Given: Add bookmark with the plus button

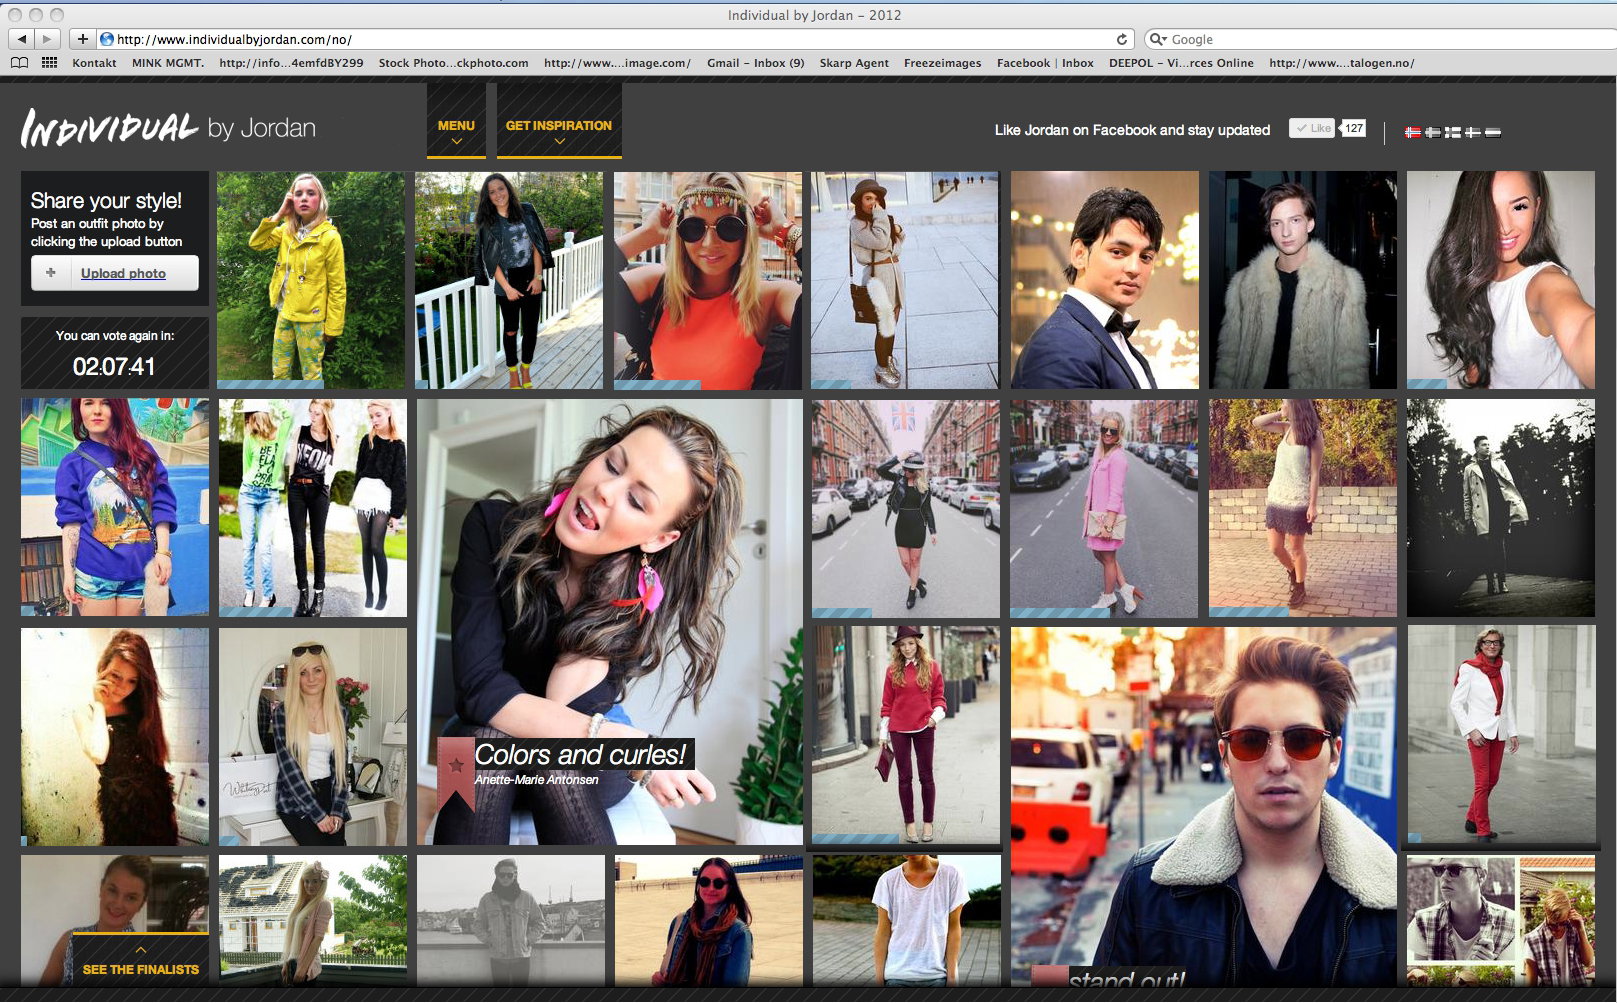Looking at the screenshot, I should [x=82, y=39].
